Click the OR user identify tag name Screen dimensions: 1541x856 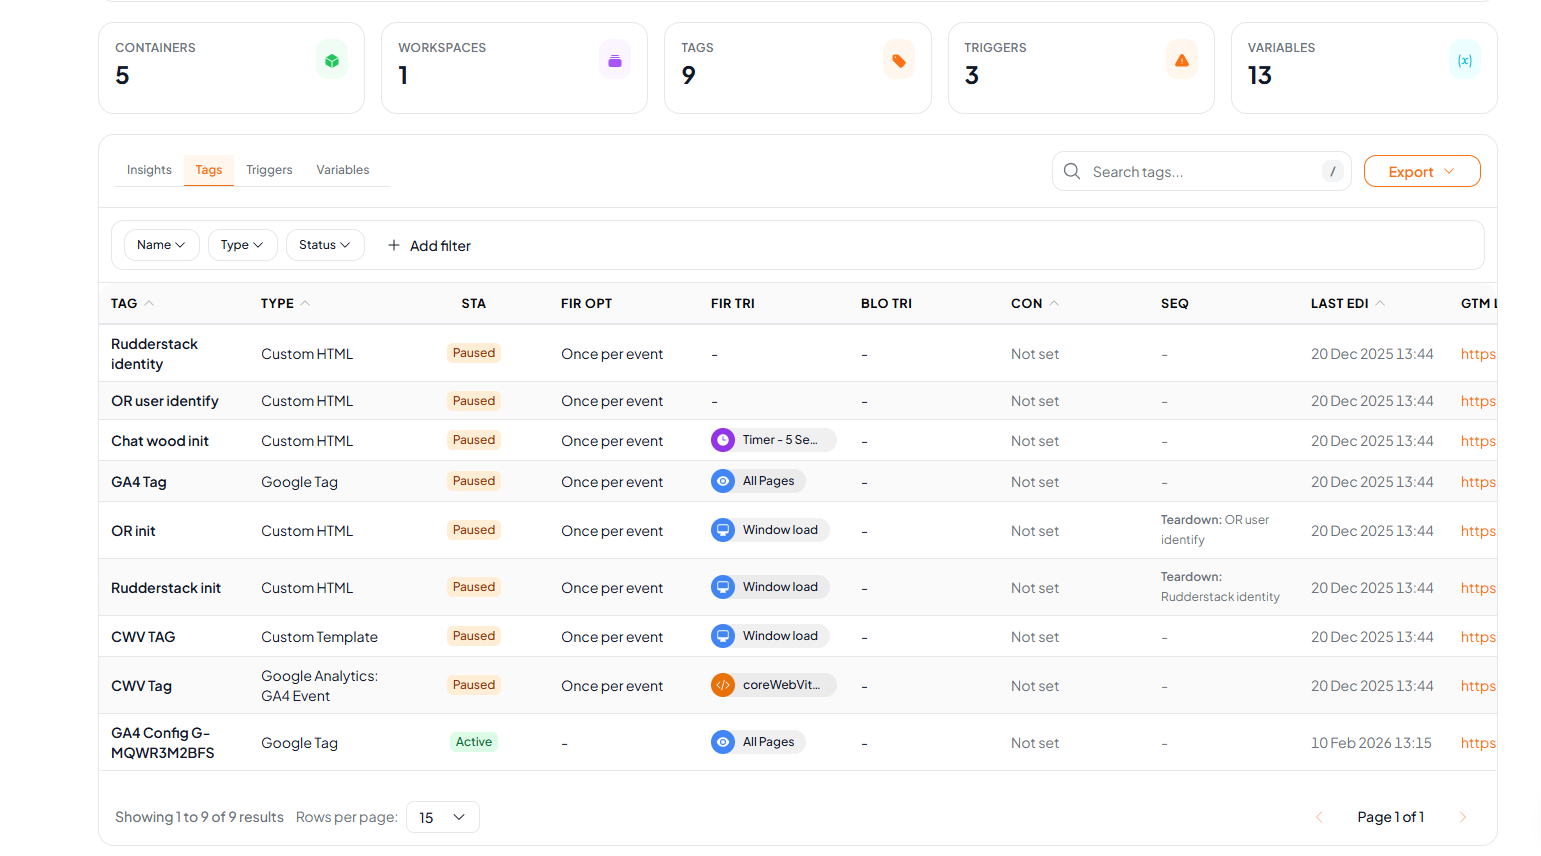point(165,401)
